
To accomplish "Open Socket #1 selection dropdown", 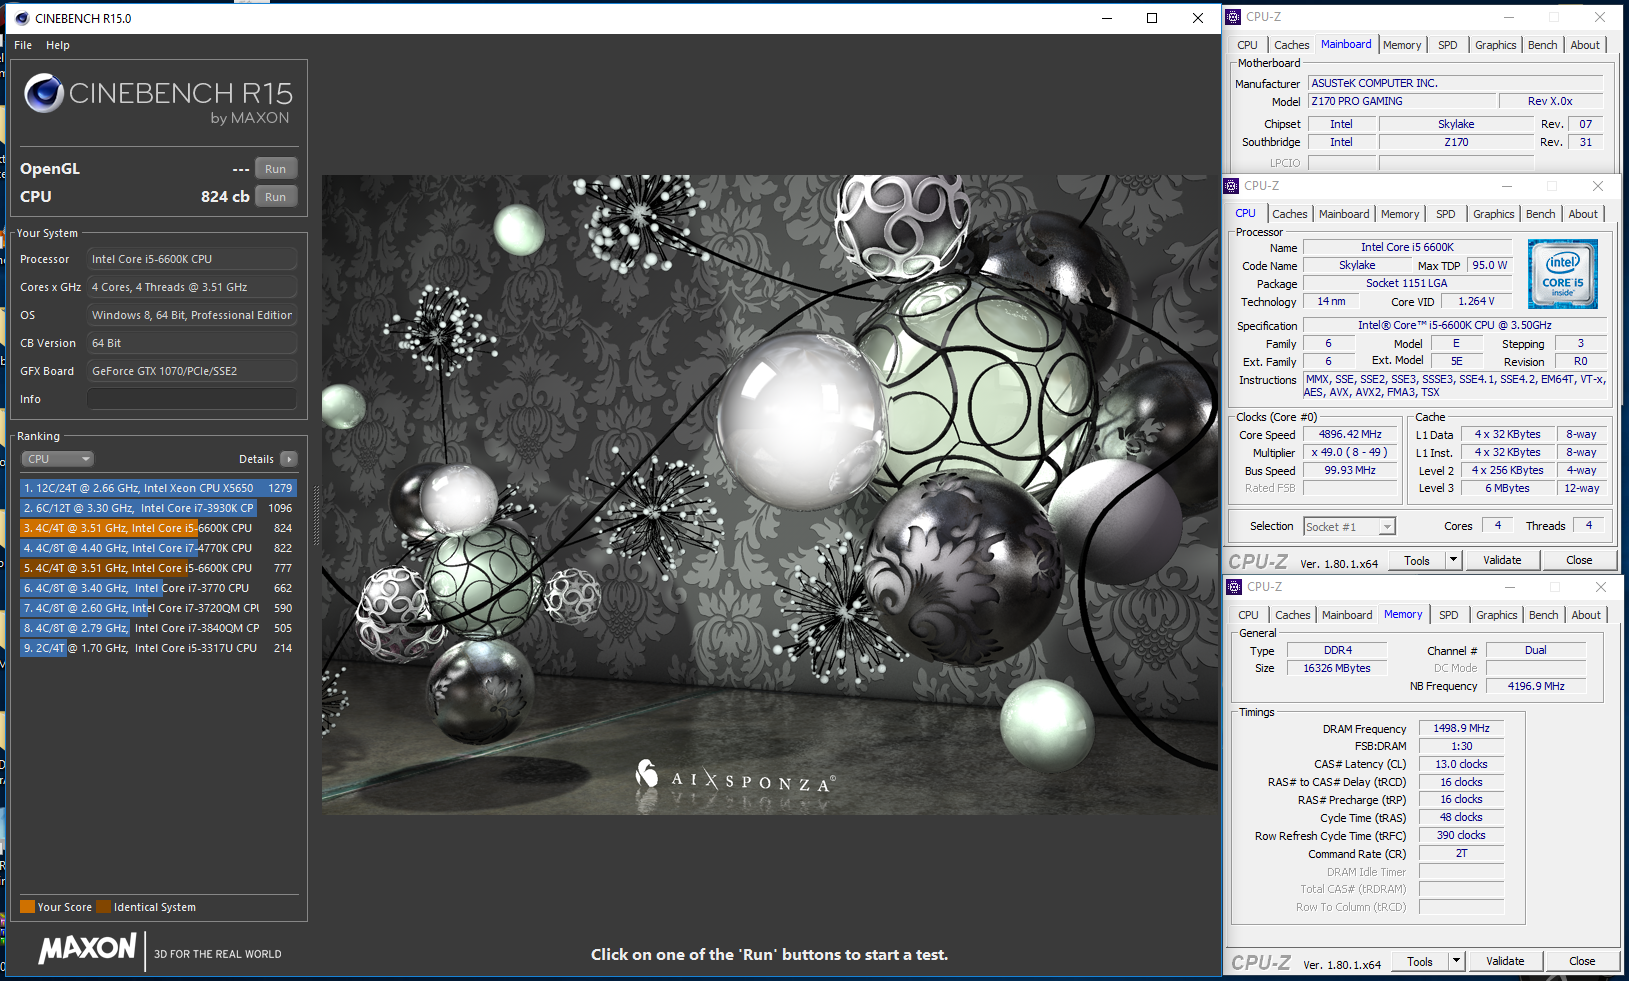I will click(x=1349, y=526).
